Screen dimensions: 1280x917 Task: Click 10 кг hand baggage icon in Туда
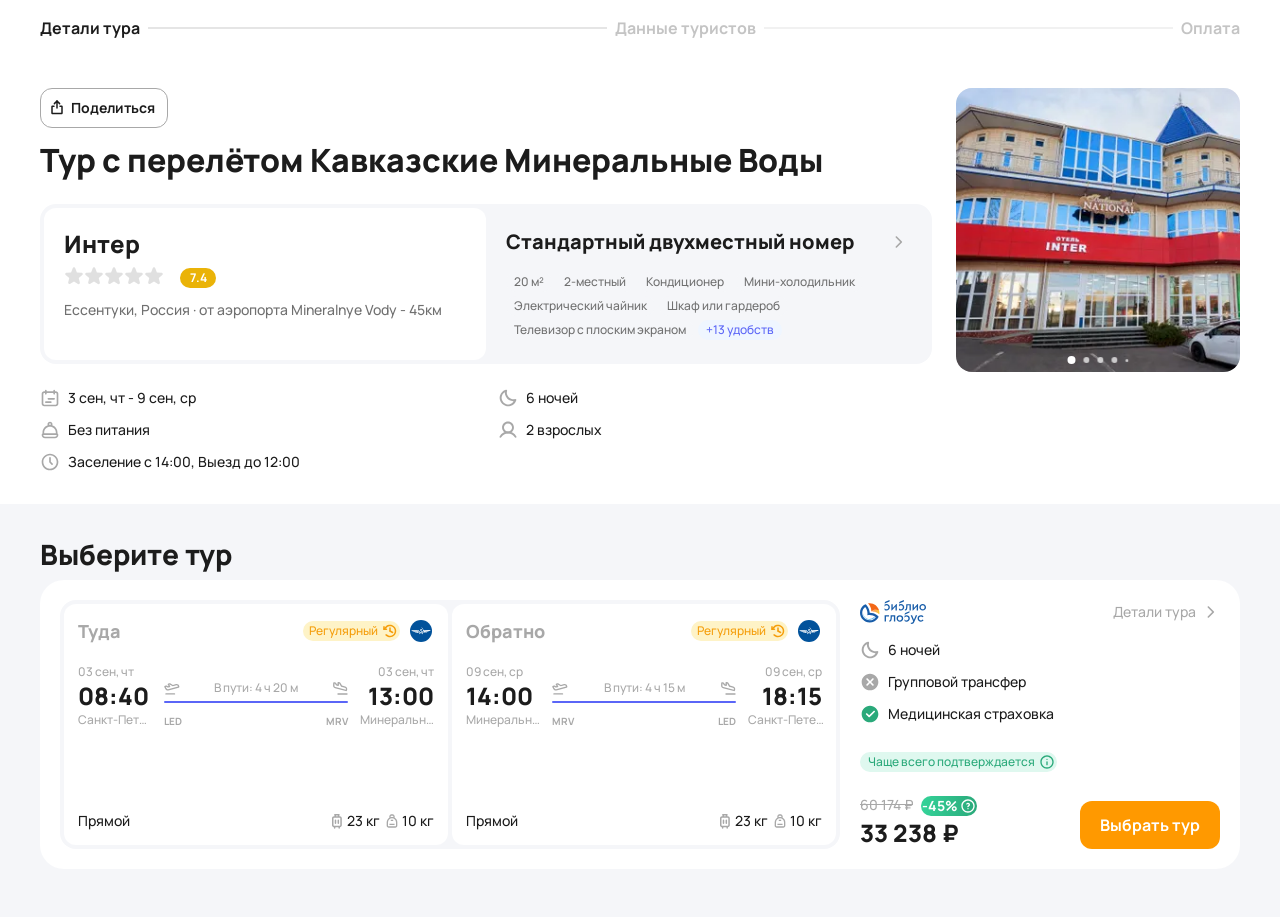(392, 821)
